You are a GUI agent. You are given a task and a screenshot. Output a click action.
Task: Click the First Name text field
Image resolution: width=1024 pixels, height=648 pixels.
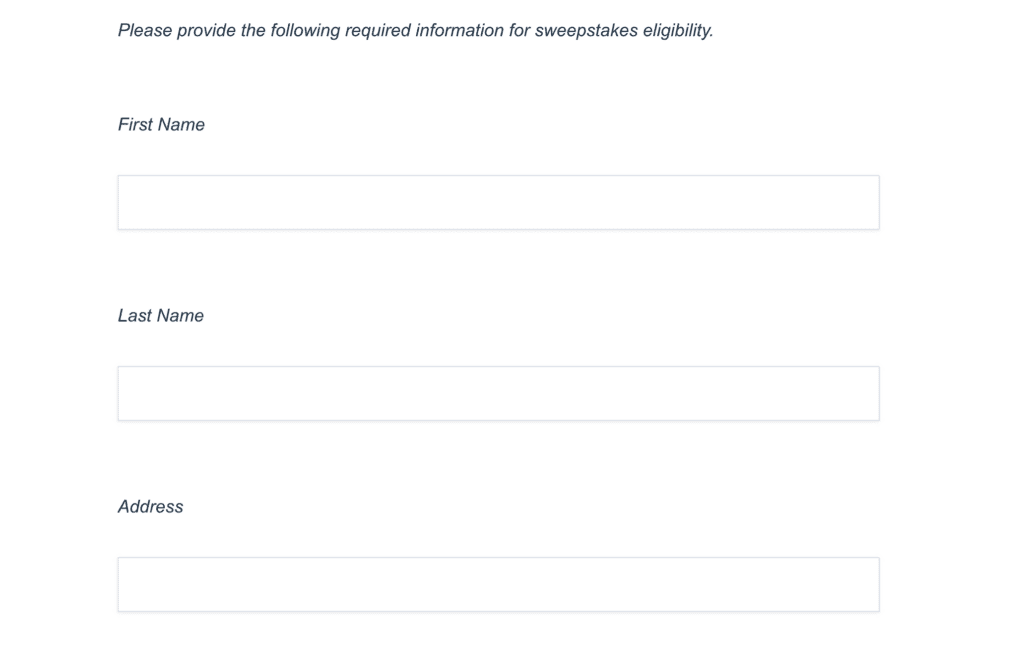coord(498,202)
